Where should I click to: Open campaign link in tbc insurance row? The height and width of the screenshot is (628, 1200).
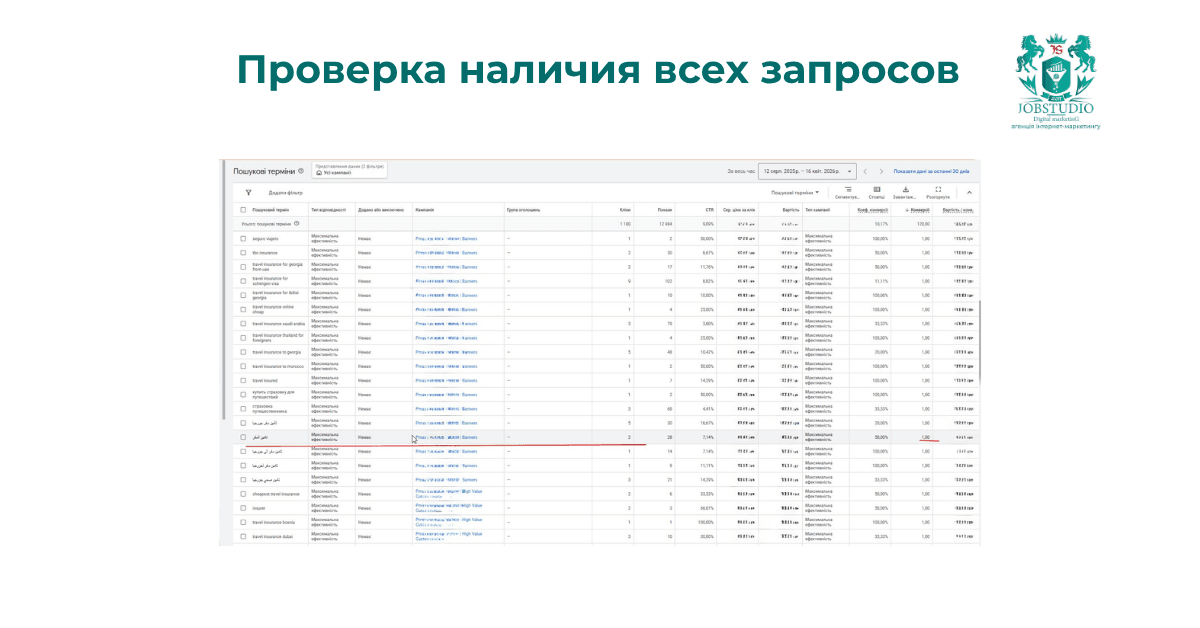(446, 253)
